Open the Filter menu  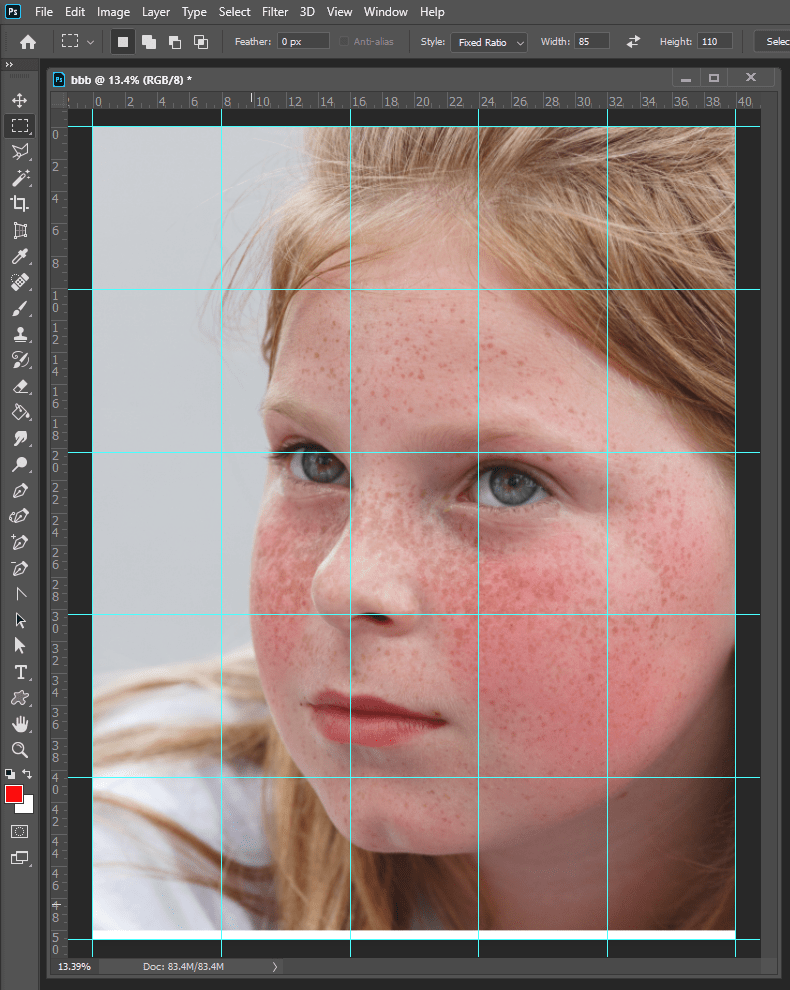[x=275, y=12]
